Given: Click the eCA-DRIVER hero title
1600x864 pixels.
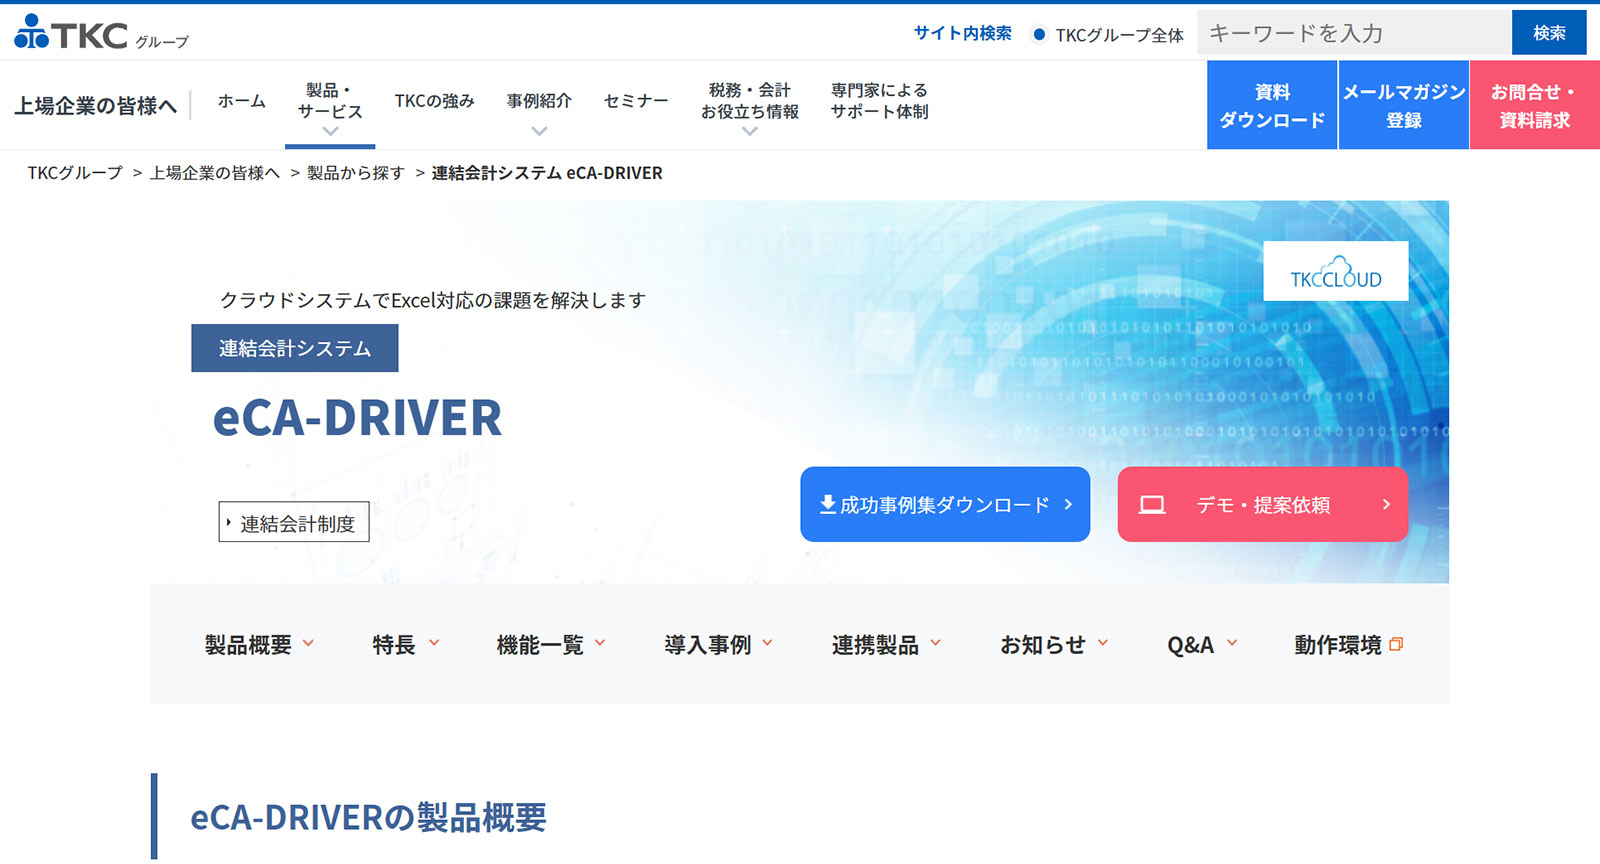Looking at the screenshot, I should click(357, 418).
